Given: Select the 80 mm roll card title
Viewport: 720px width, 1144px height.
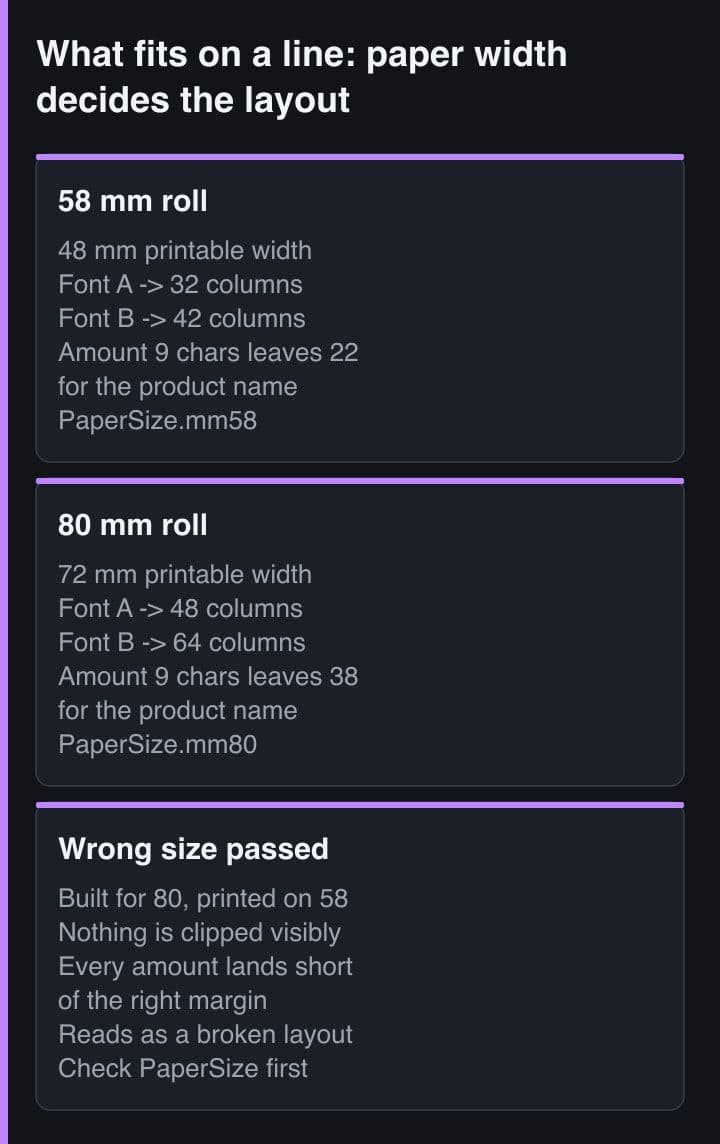Looking at the screenshot, I should pos(133,525).
